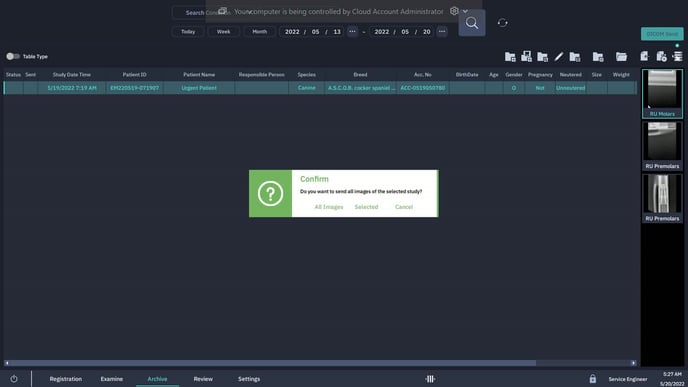Click the Acc. No column header
Image resolution: width=688 pixels, height=387 pixels.
(423, 75)
